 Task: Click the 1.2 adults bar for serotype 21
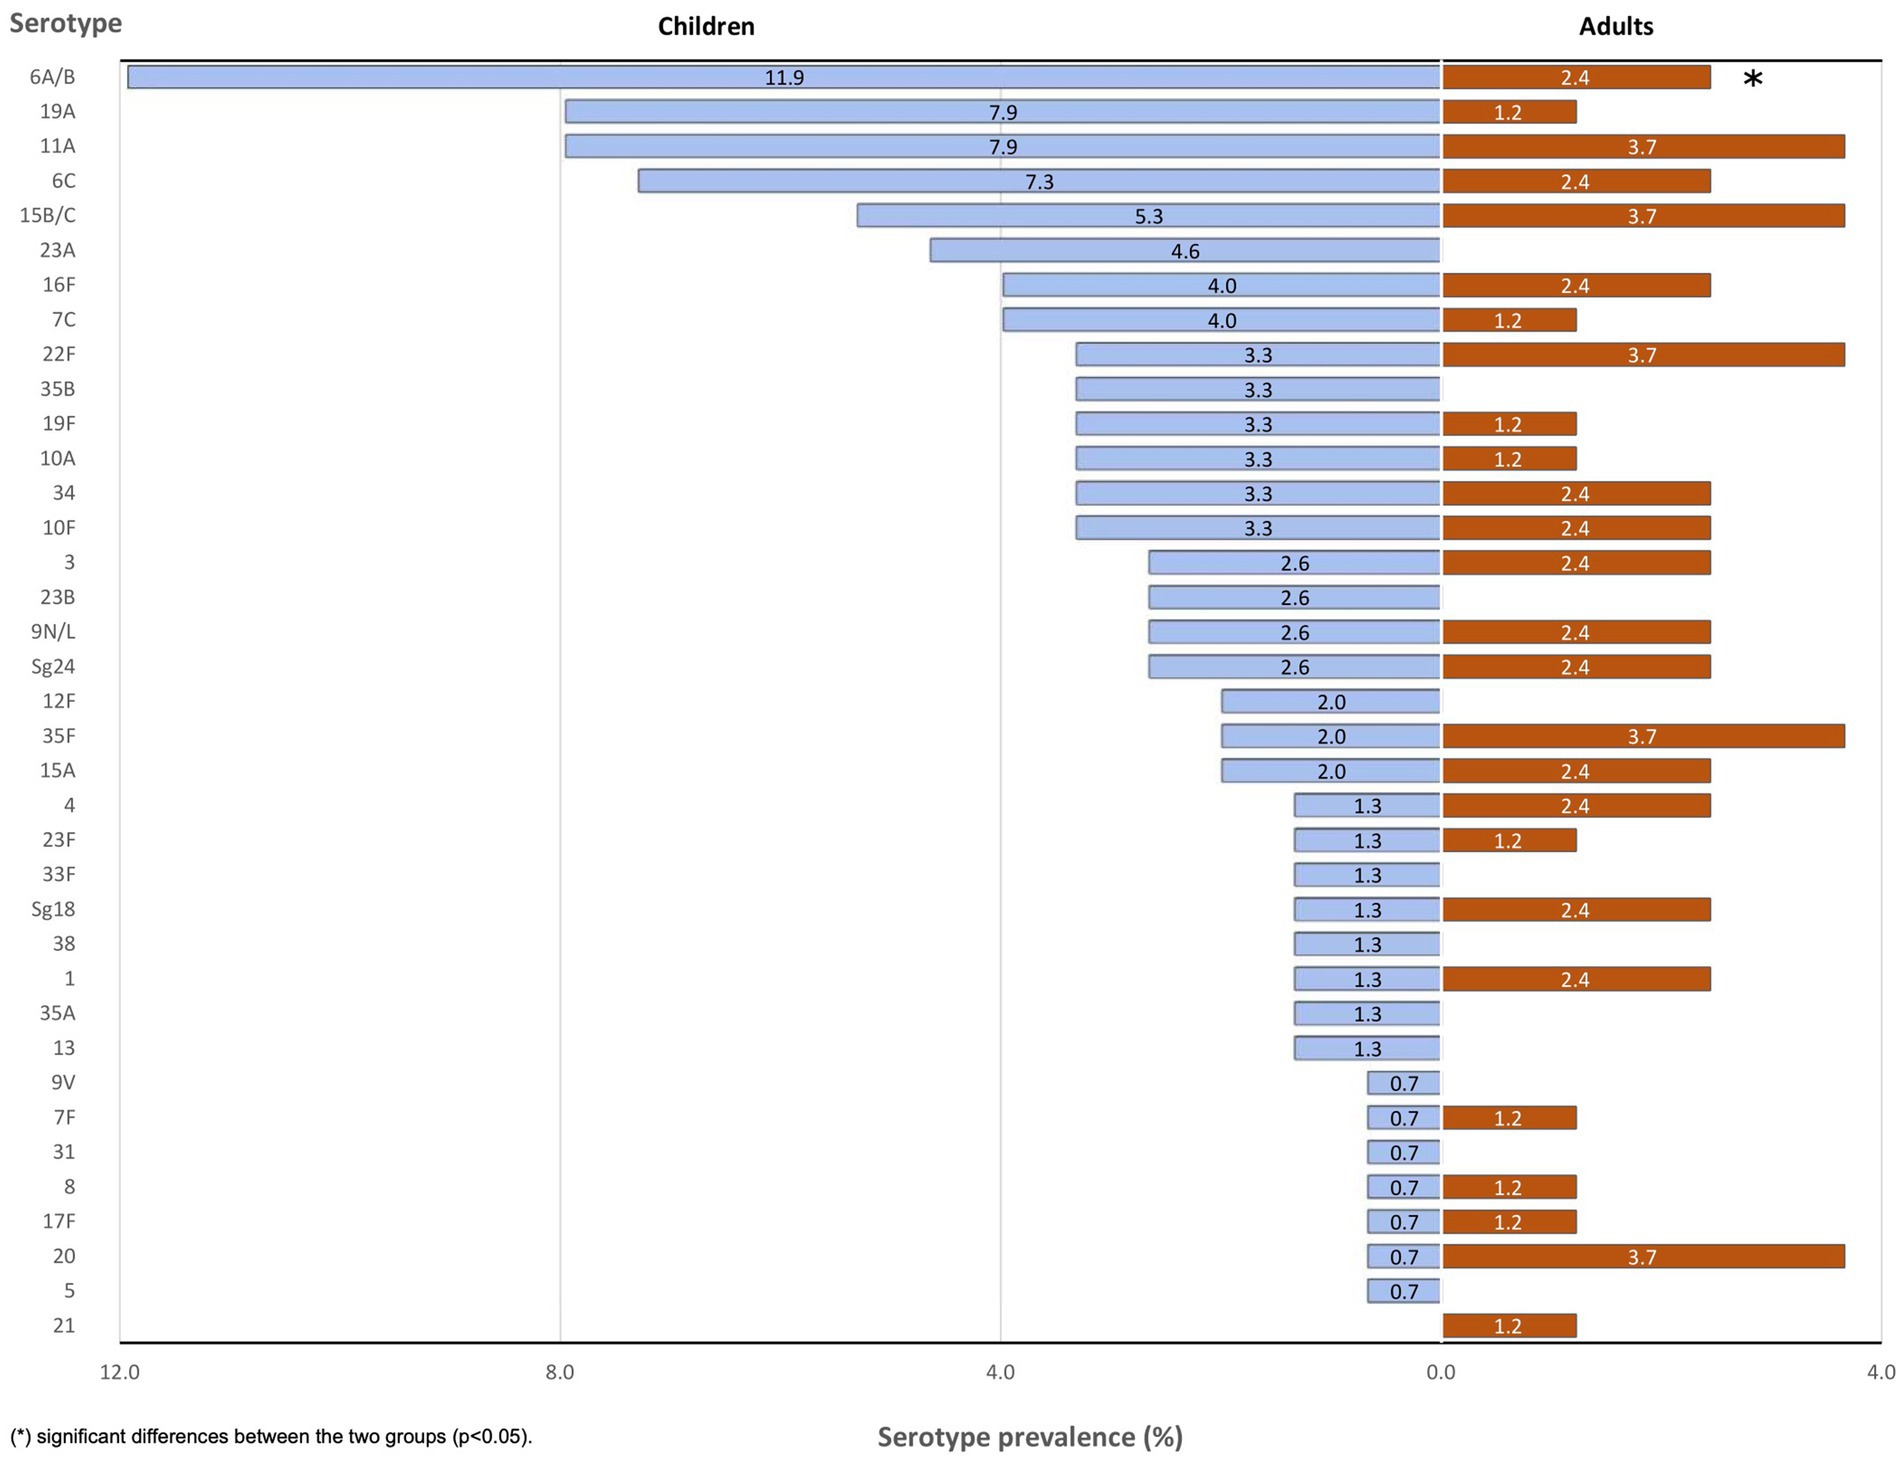pos(1509,1325)
